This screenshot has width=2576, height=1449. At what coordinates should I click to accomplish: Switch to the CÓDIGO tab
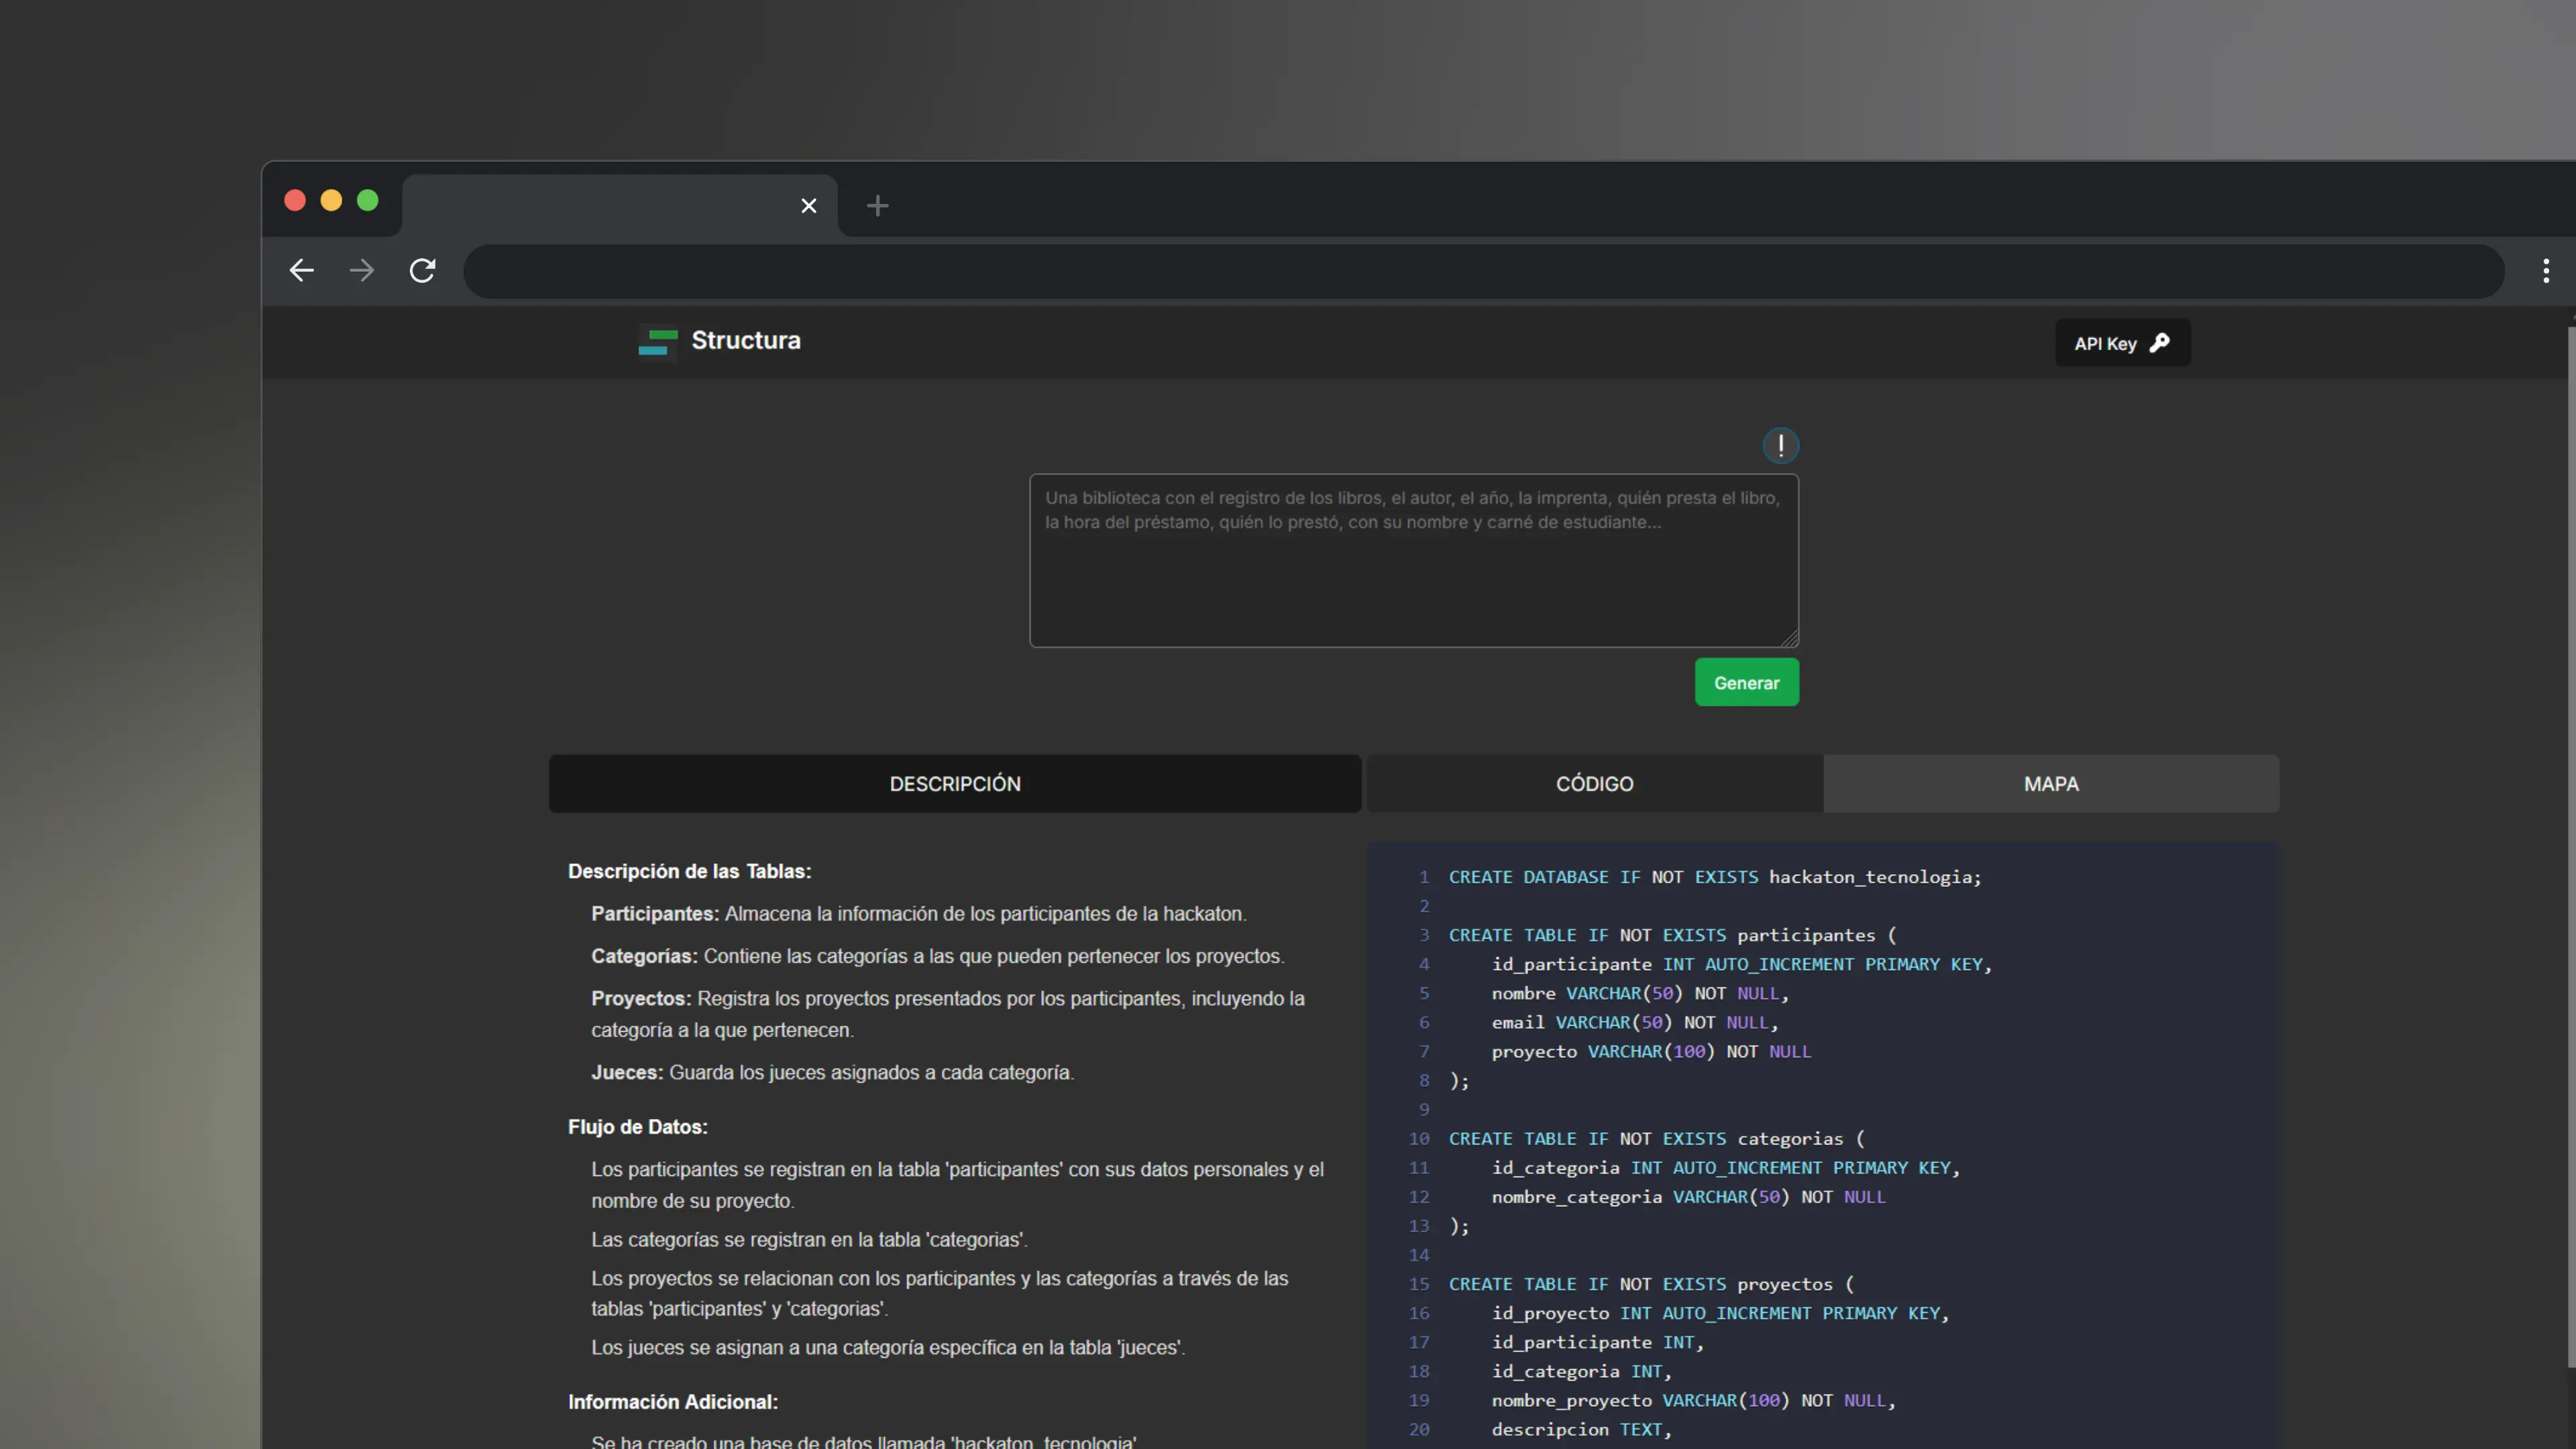click(1594, 782)
